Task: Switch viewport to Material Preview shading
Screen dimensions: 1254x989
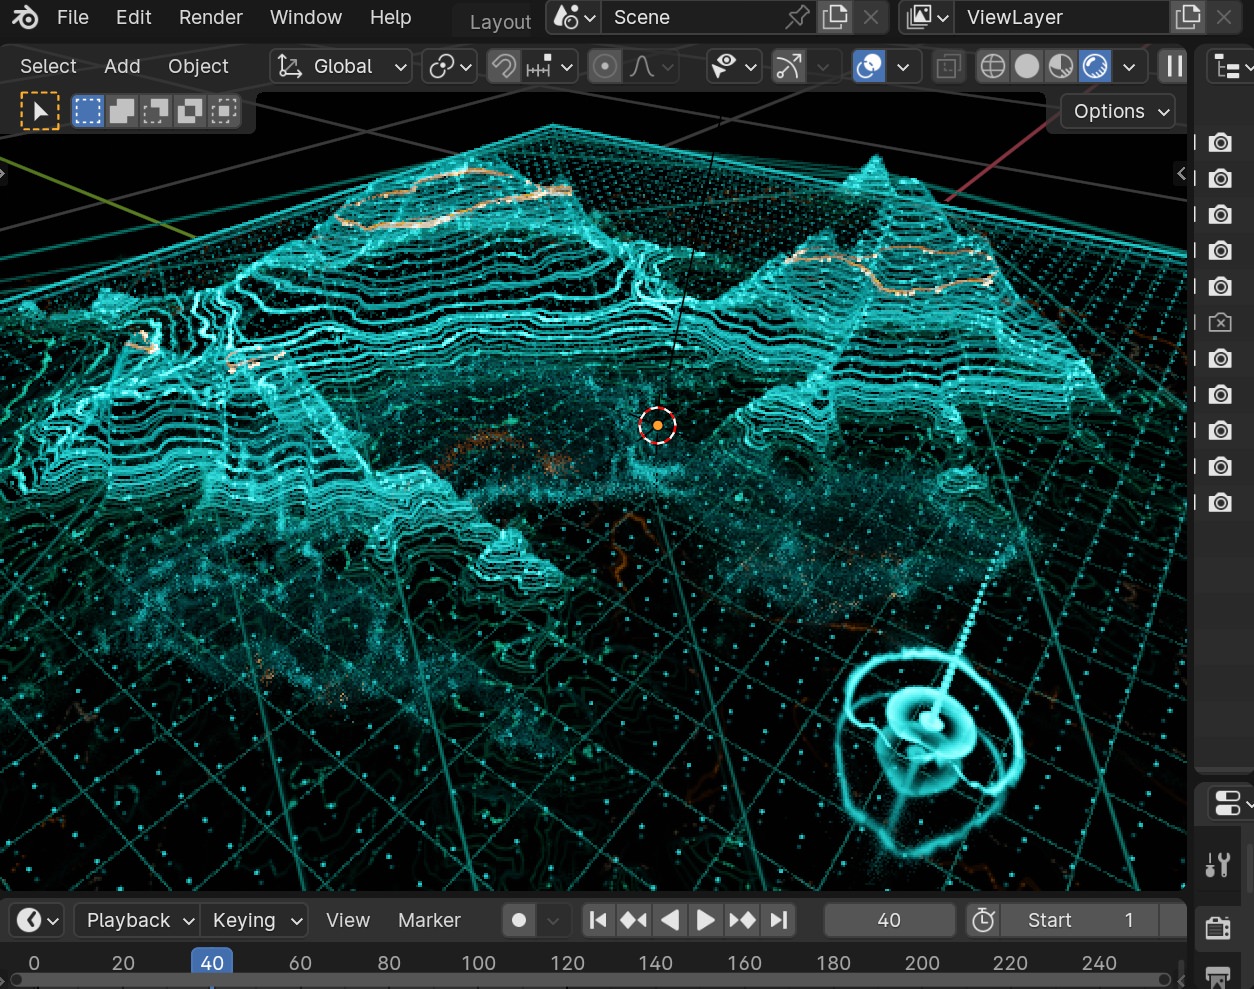Action: coord(1060,66)
